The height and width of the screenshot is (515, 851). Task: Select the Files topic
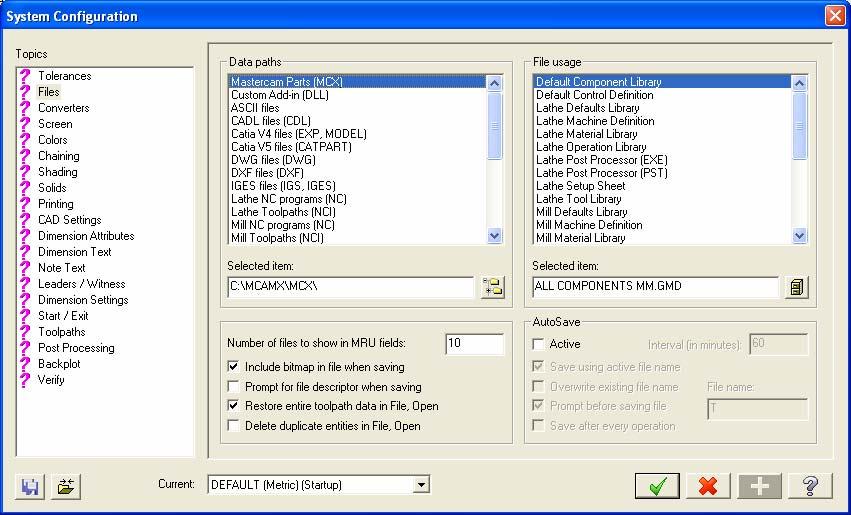point(48,92)
